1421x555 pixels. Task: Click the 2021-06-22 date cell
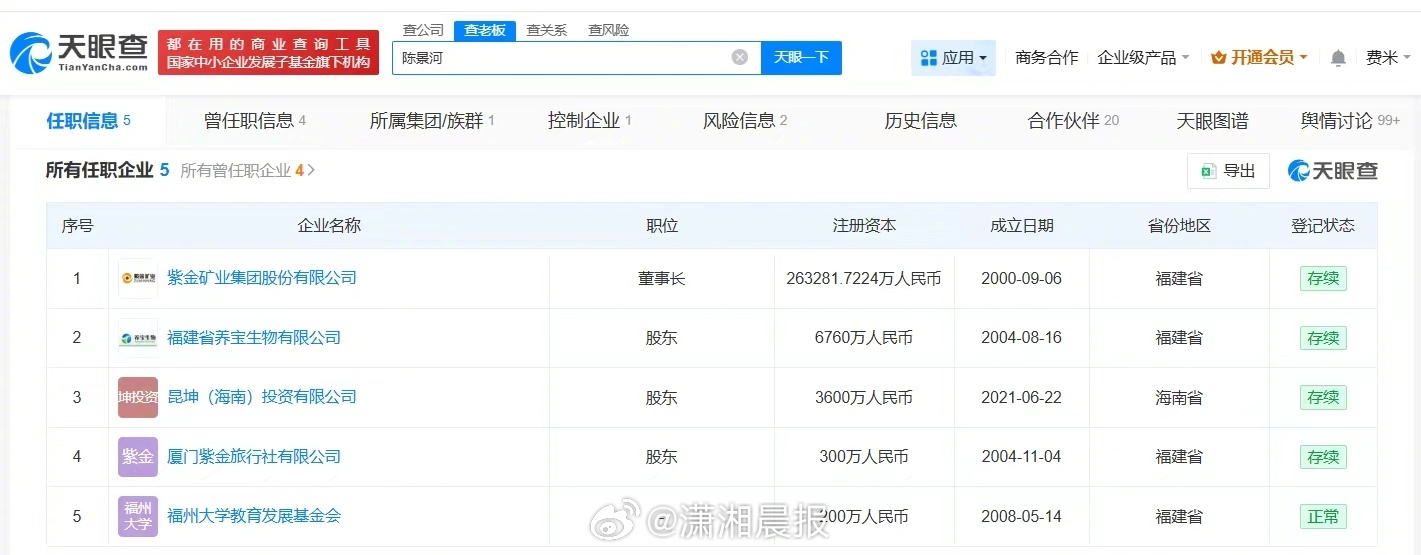[x=1021, y=398]
